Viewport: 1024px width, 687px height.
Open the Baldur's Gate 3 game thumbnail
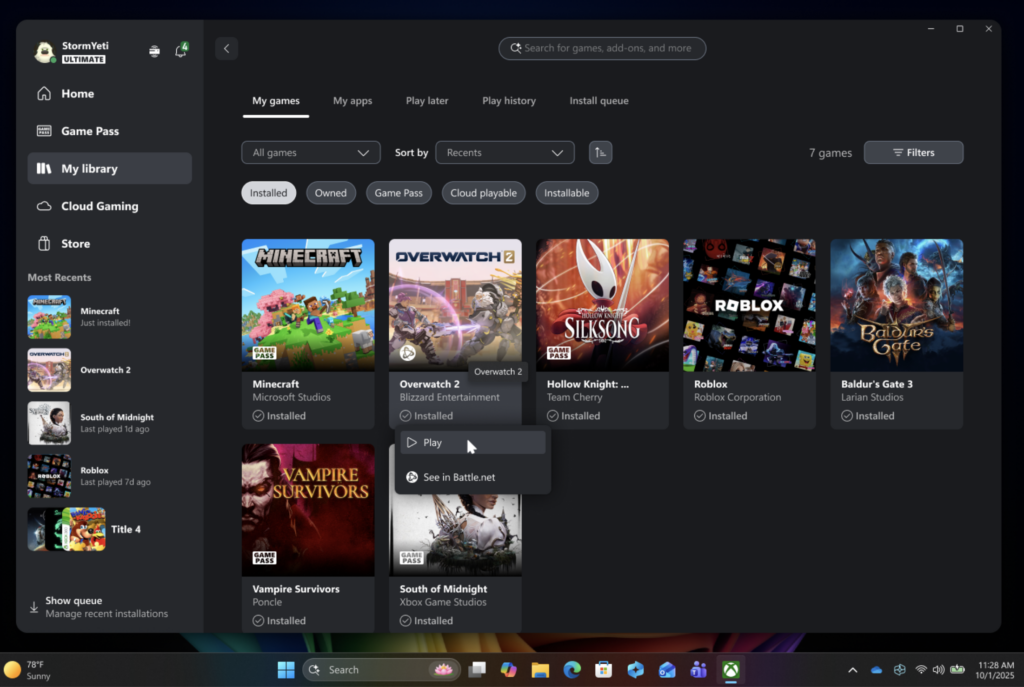(896, 305)
